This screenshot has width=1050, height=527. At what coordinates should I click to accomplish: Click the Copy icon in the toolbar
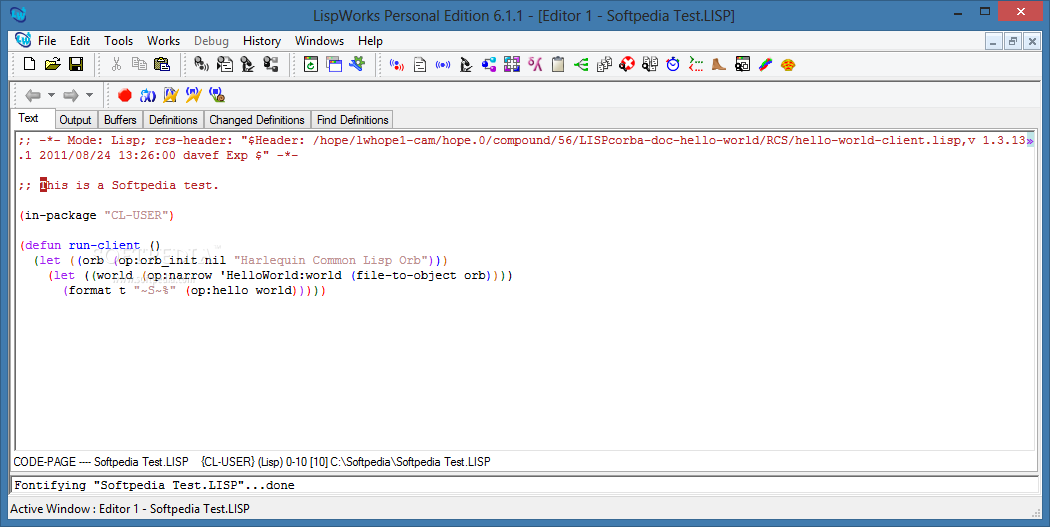click(139, 64)
